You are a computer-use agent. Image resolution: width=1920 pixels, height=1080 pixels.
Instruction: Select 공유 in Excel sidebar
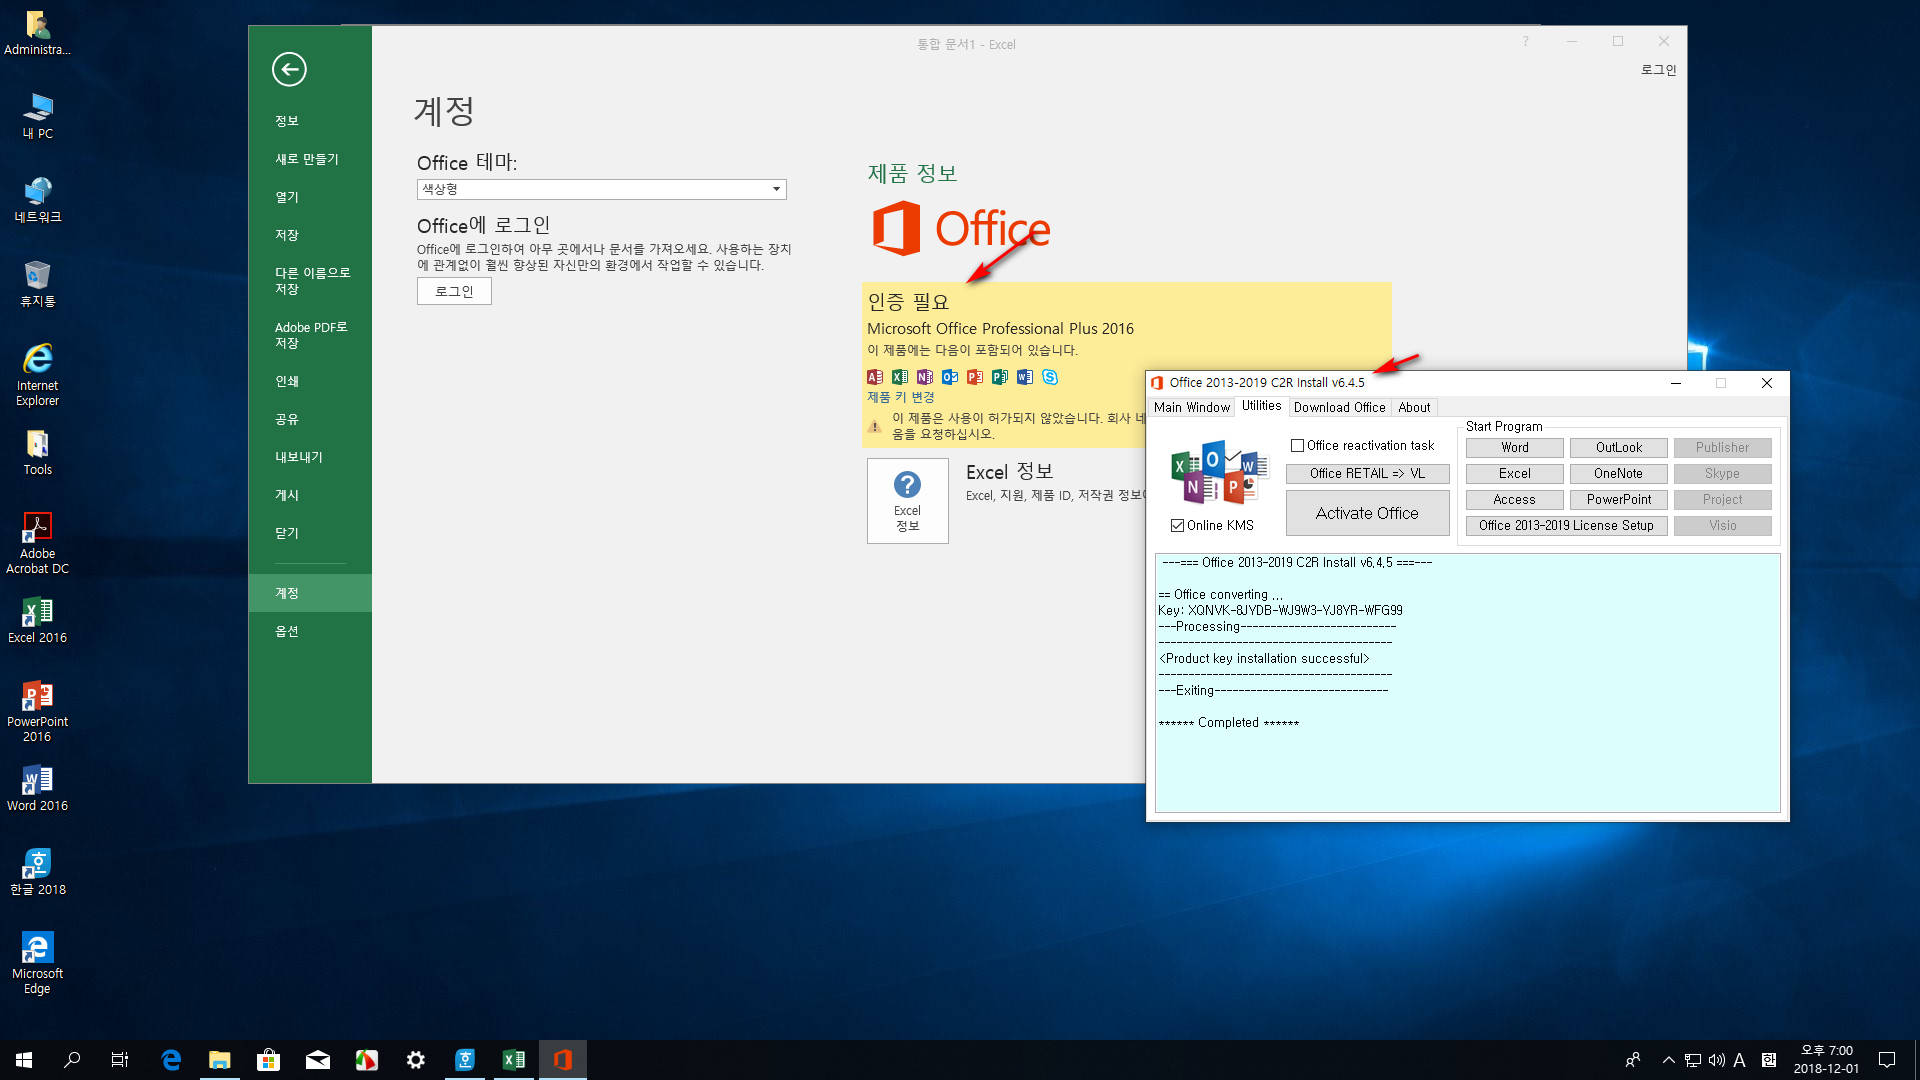(310, 419)
